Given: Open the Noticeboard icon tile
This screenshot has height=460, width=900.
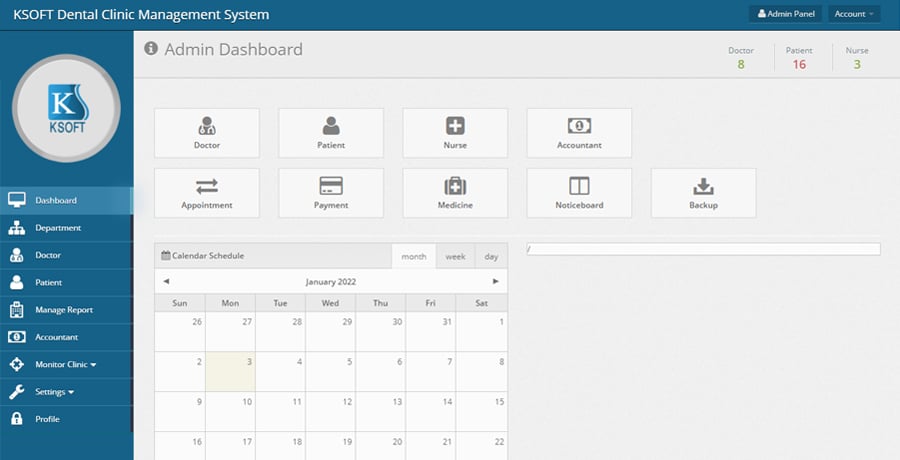Looking at the screenshot, I should tap(579, 186).
